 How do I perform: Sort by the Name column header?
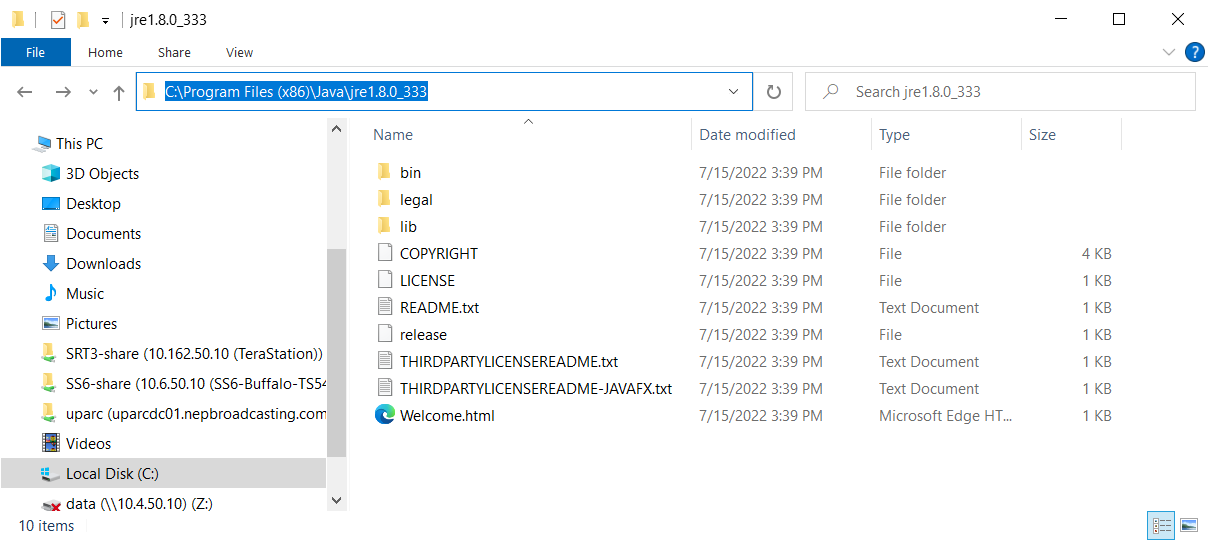pos(393,135)
